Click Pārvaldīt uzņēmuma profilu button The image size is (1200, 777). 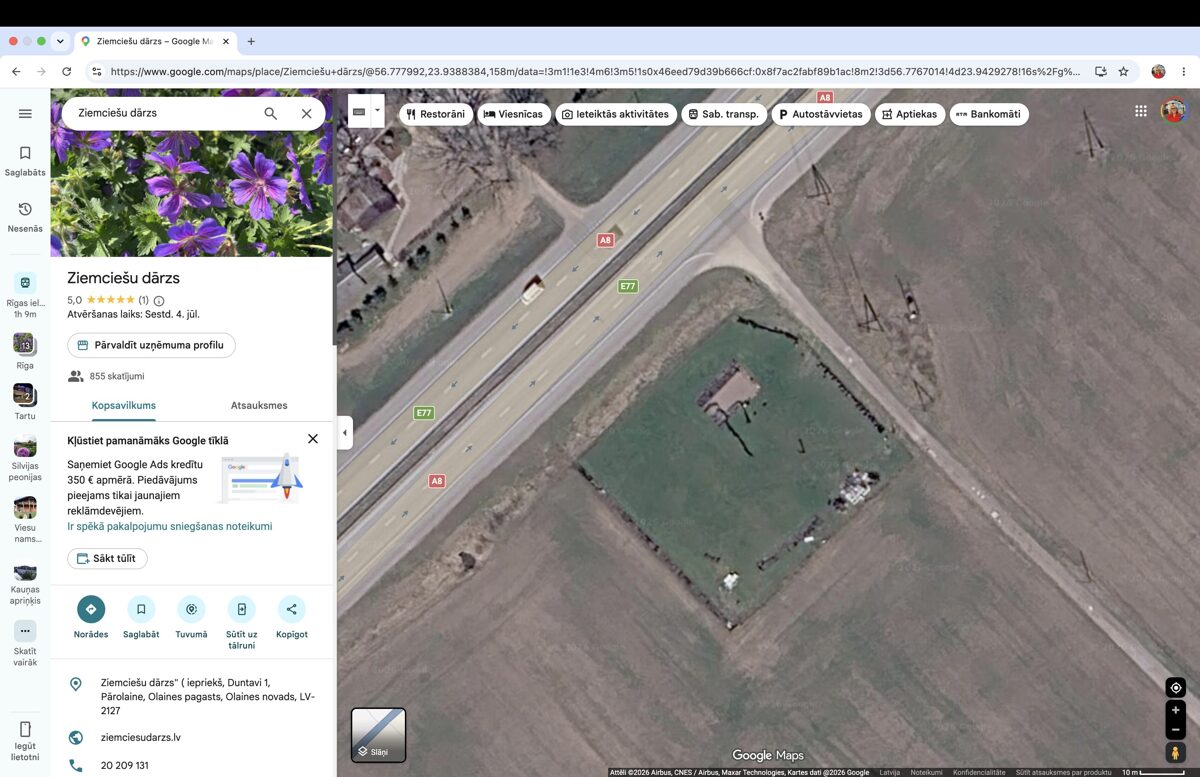click(x=151, y=345)
